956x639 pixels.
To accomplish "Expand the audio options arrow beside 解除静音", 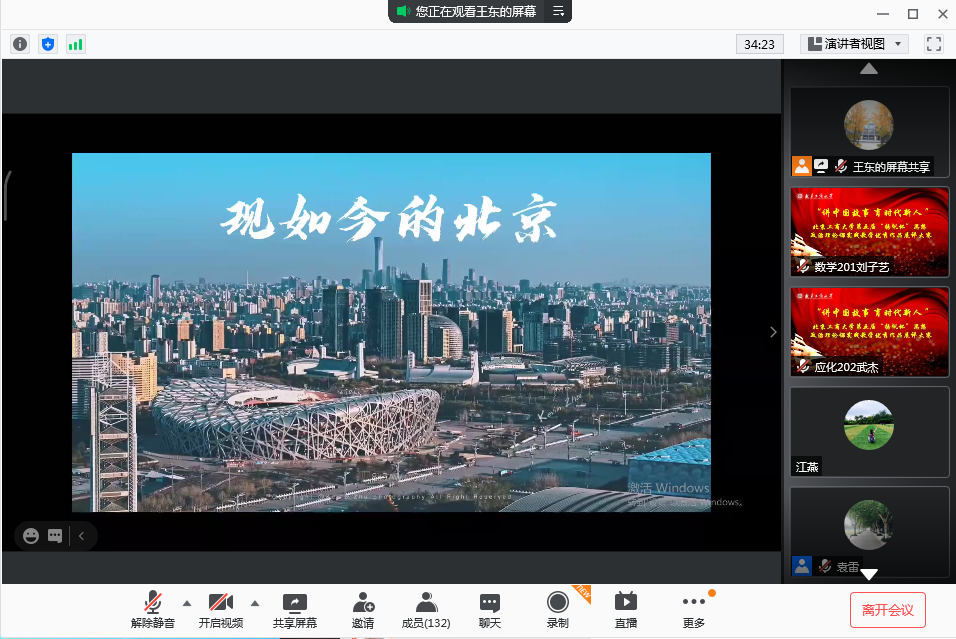I will (186, 603).
